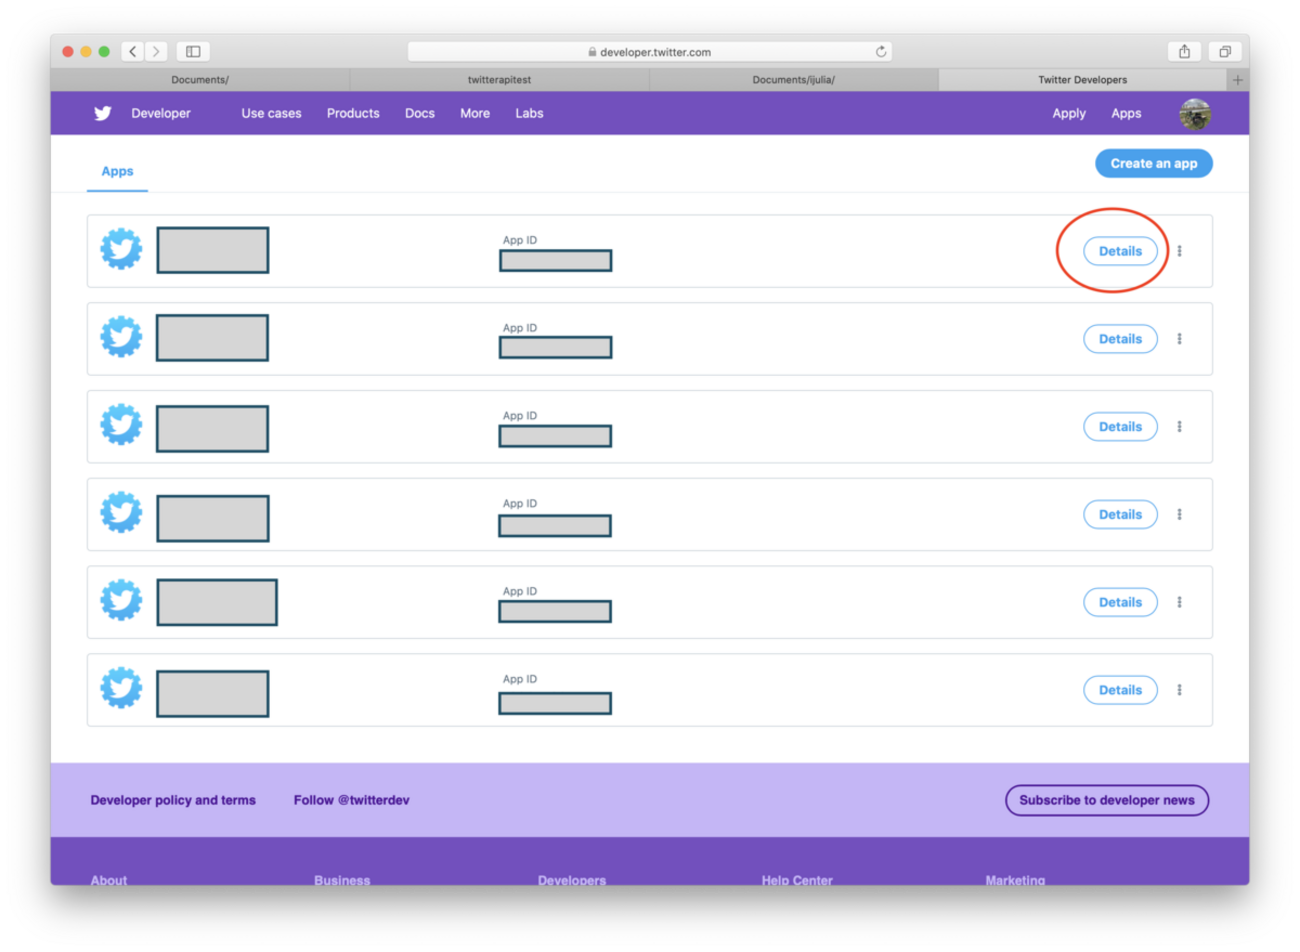Click the Follow @twitterdev link

pos(351,800)
